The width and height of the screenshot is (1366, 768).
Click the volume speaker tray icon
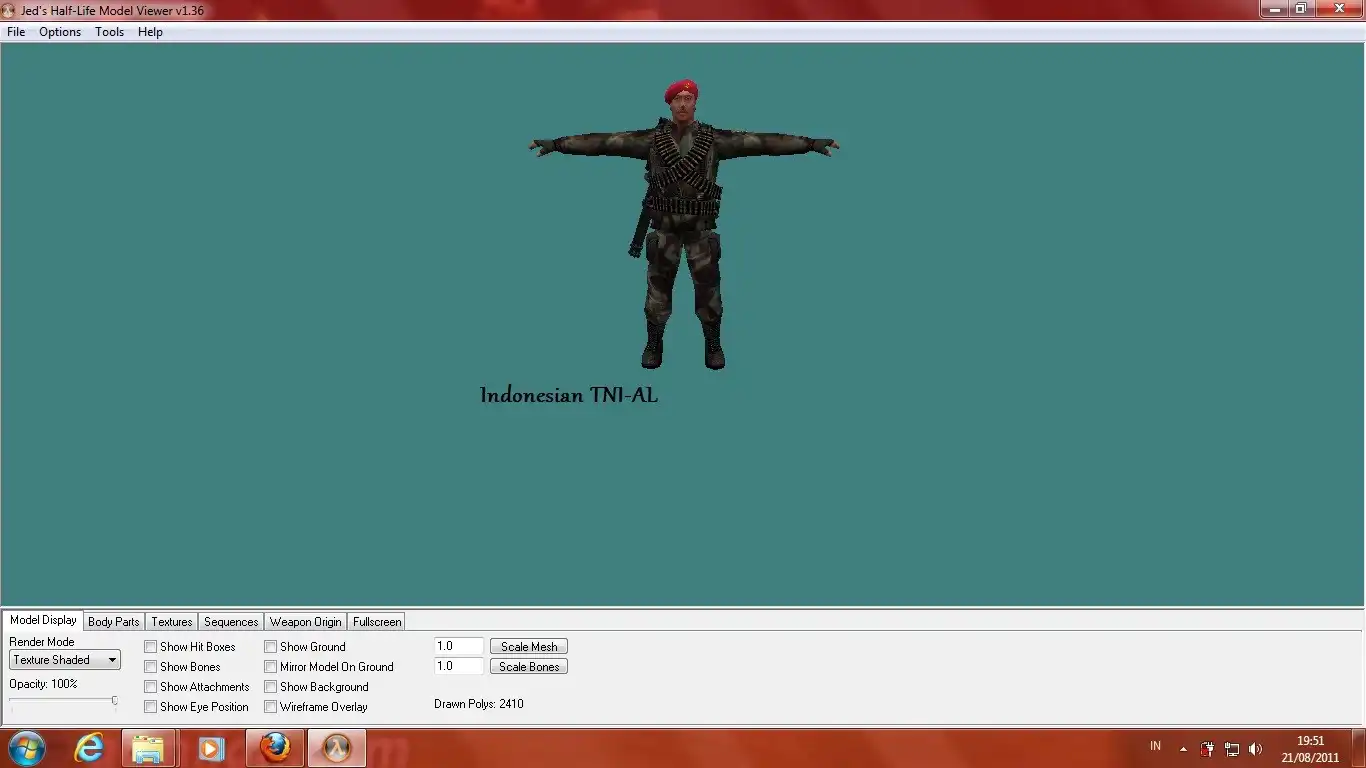click(x=1256, y=748)
